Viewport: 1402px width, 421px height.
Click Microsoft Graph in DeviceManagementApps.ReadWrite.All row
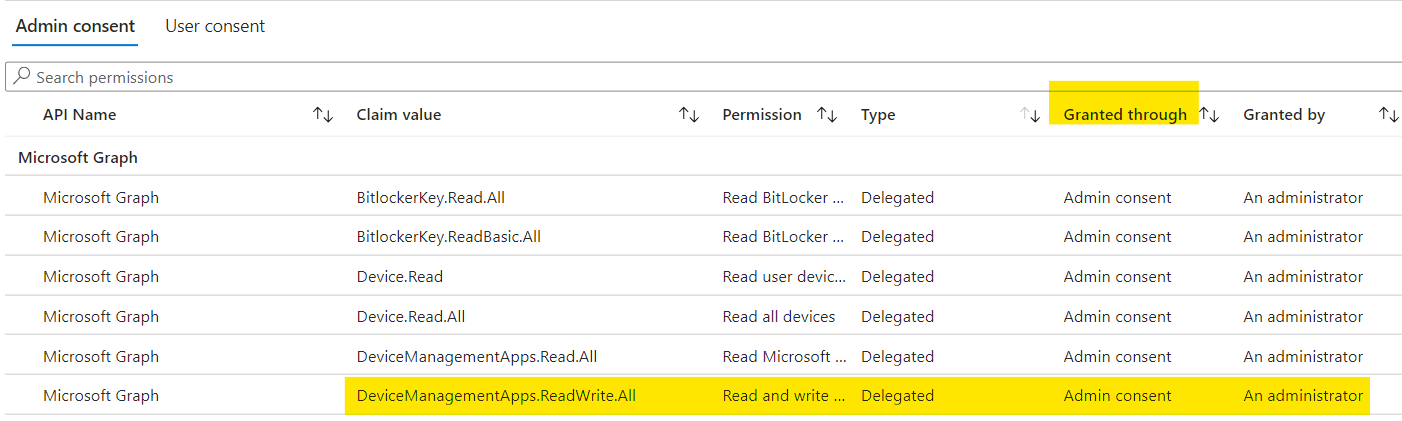point(101,396)
